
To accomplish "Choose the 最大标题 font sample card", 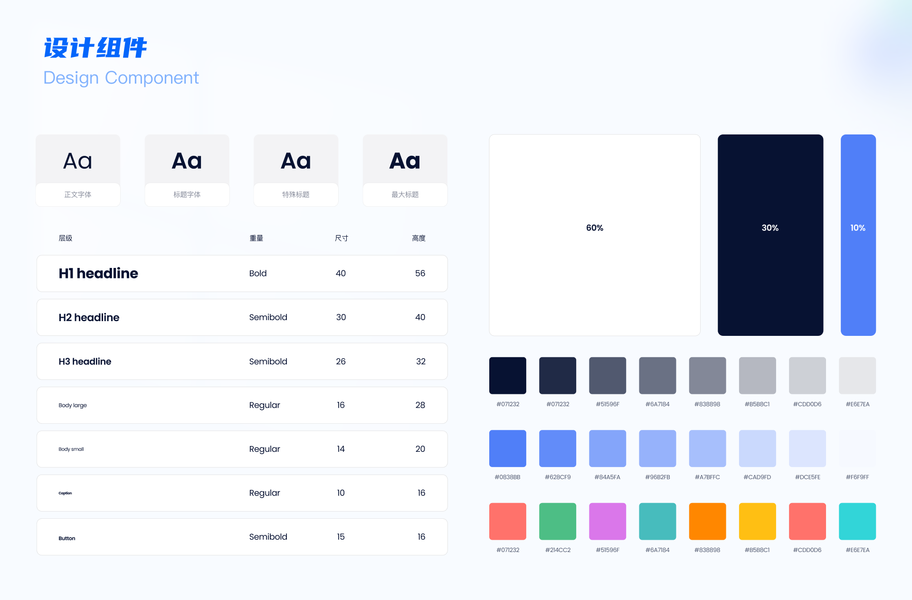I will click(405, 170).
